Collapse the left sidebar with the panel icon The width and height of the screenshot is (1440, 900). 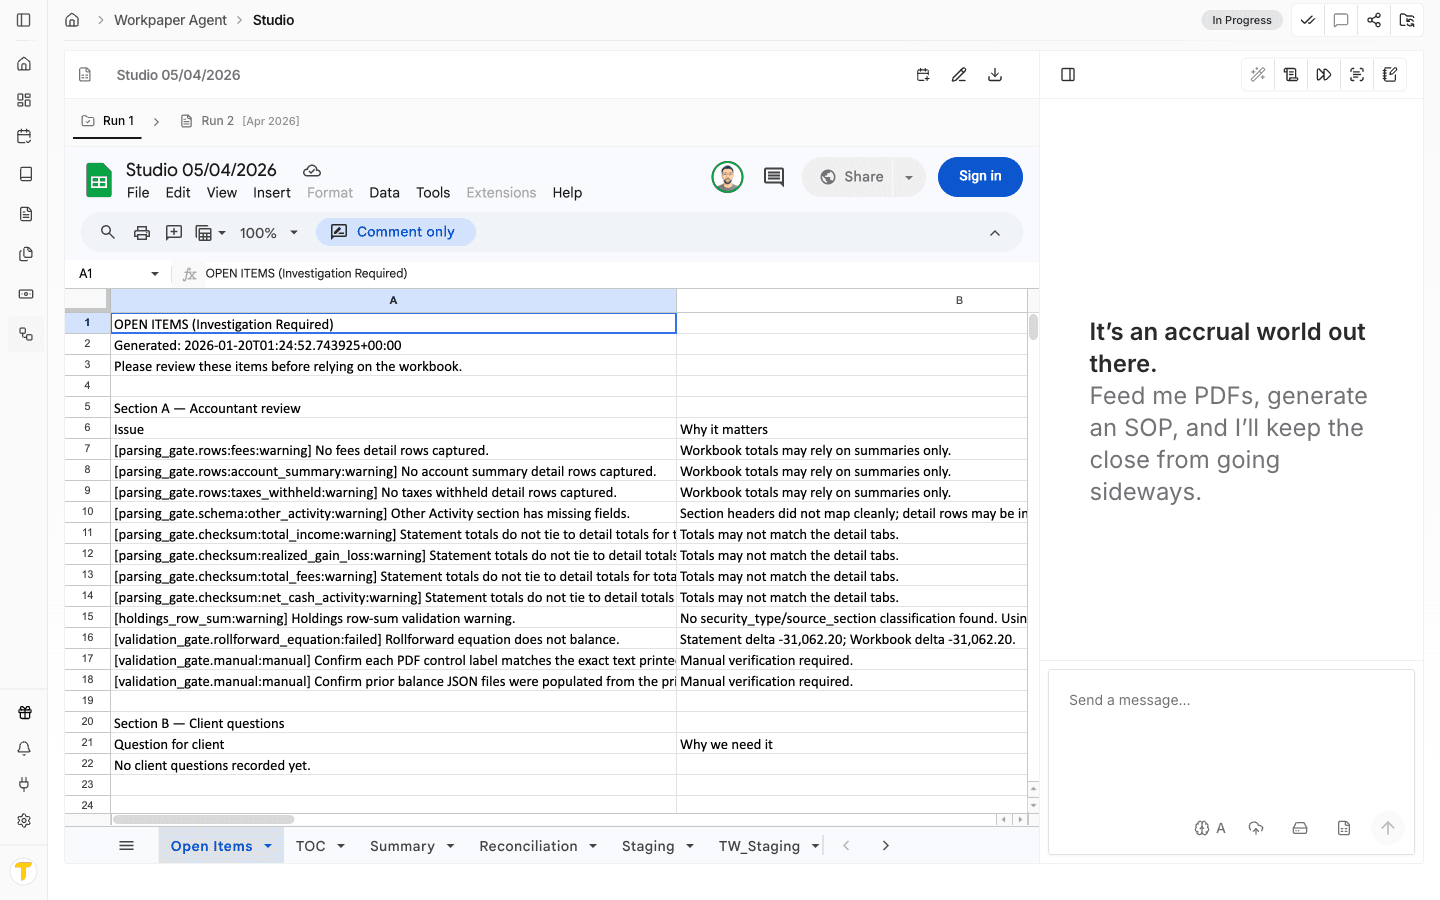point(24,20)
